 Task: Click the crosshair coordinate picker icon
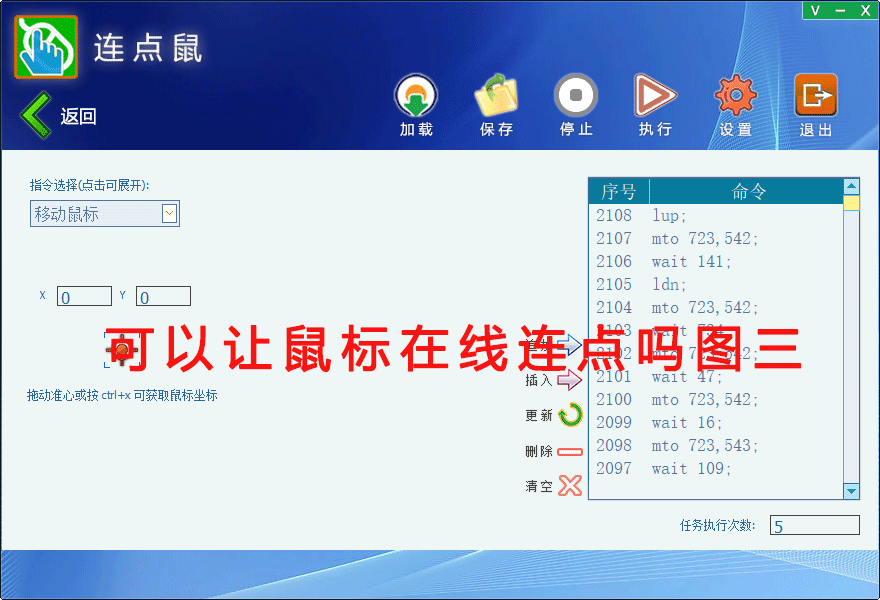pyautogui.click(x=122, y=350)
